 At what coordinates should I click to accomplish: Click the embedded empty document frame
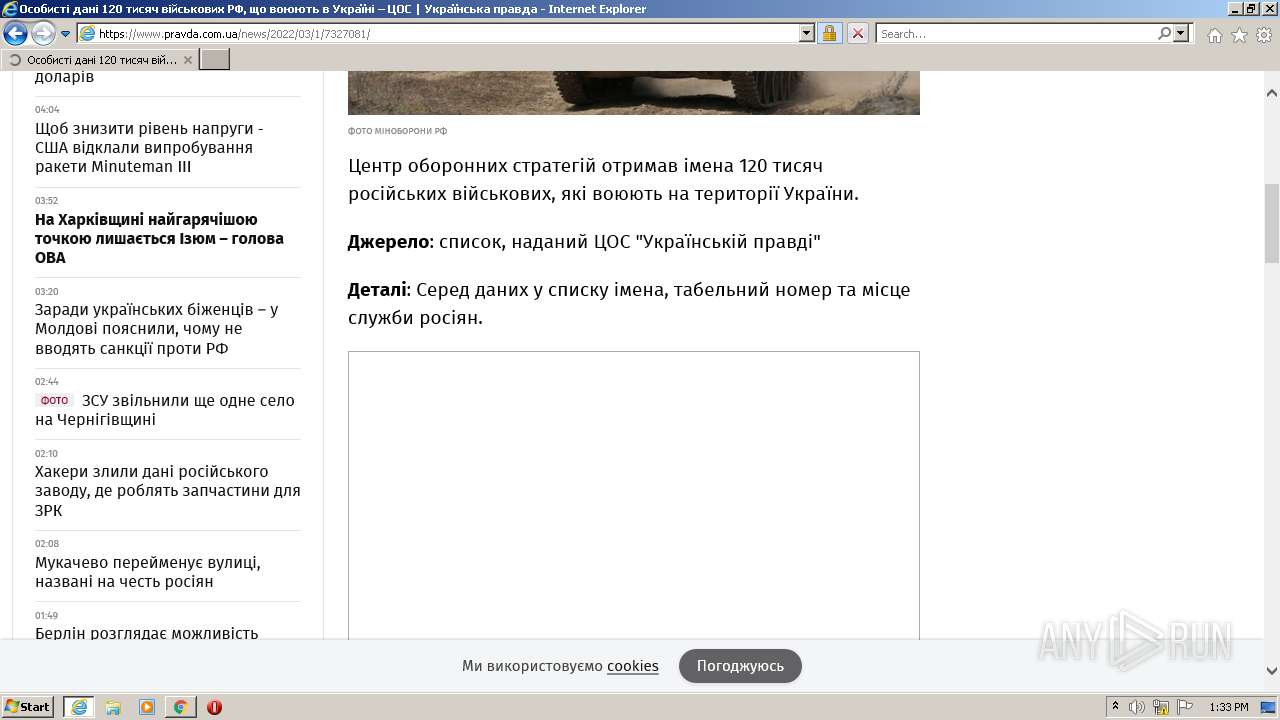pyautogui.click(x=633, y=495)
